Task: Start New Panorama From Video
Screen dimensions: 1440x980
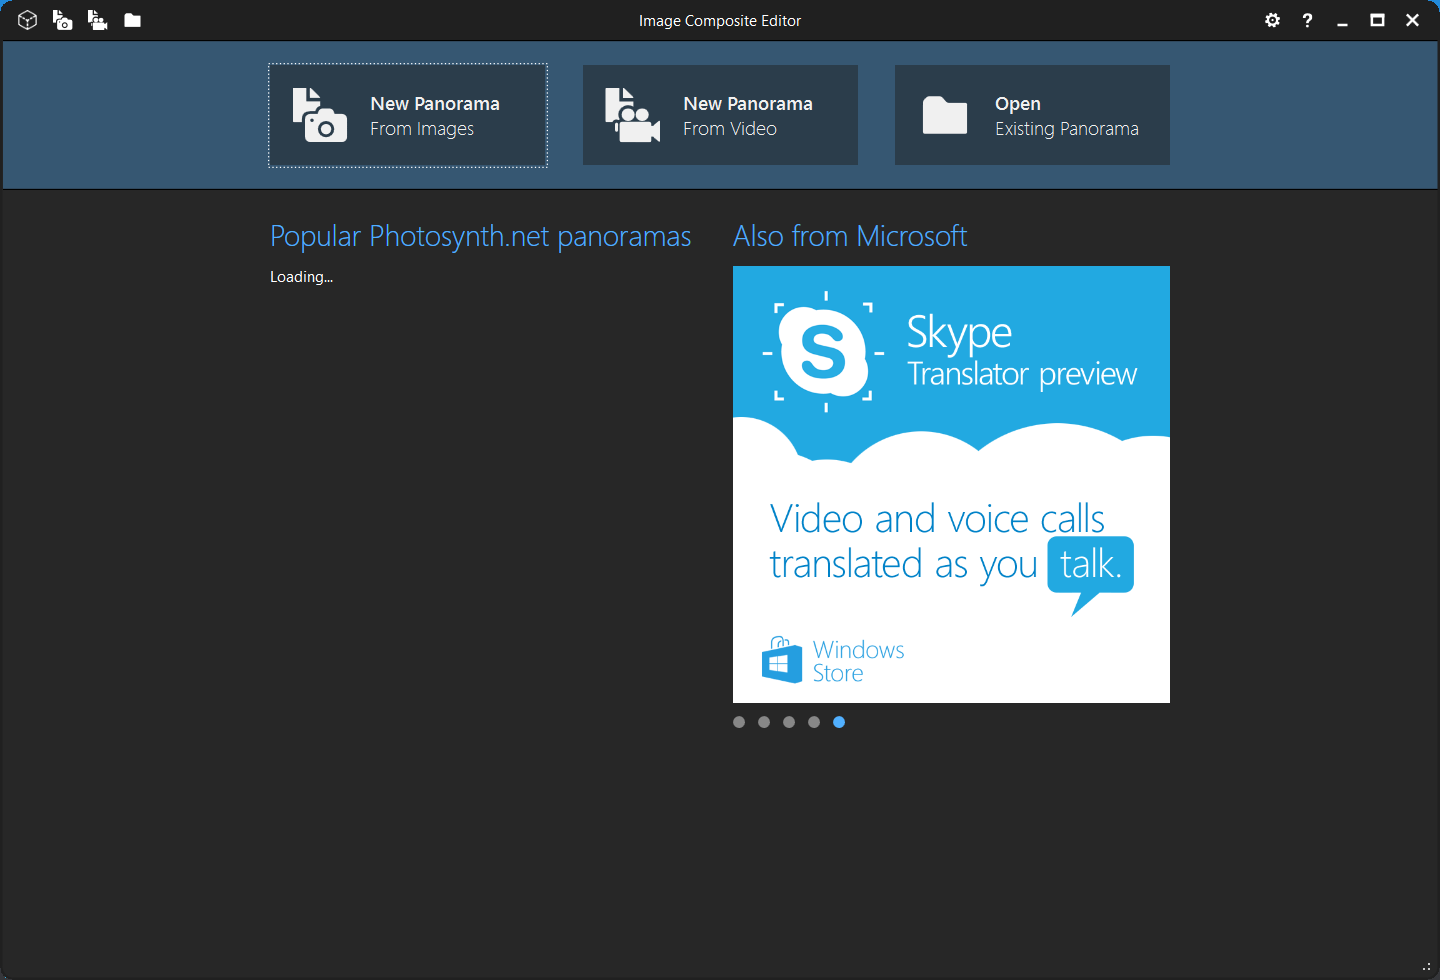Action: pos(720,115)
